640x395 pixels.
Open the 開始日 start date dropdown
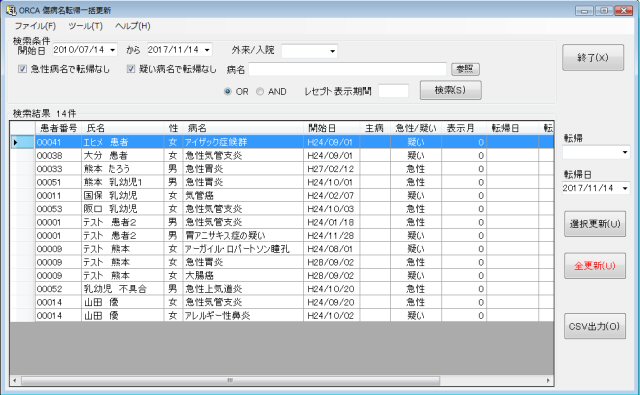pyautogui.click(x=113, y=50)
